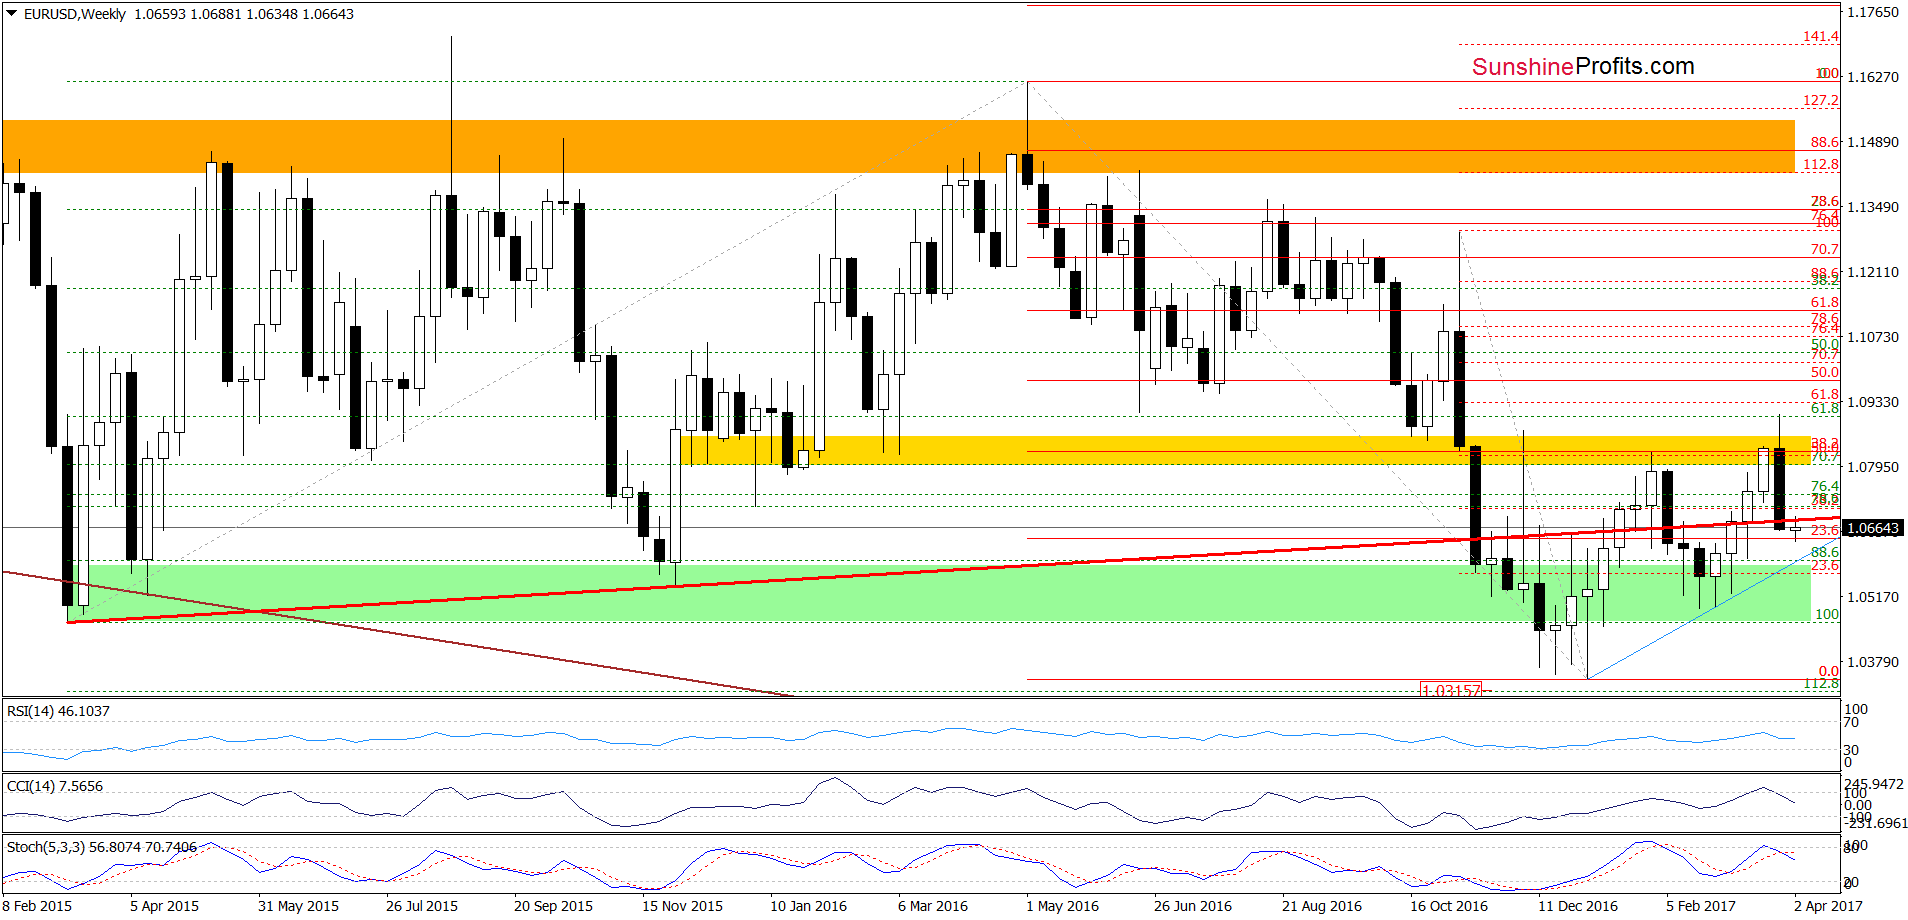Click the 1.03790 price axis label
1908x920 pixels.
pyautogui.click(x=1873, y=662)
